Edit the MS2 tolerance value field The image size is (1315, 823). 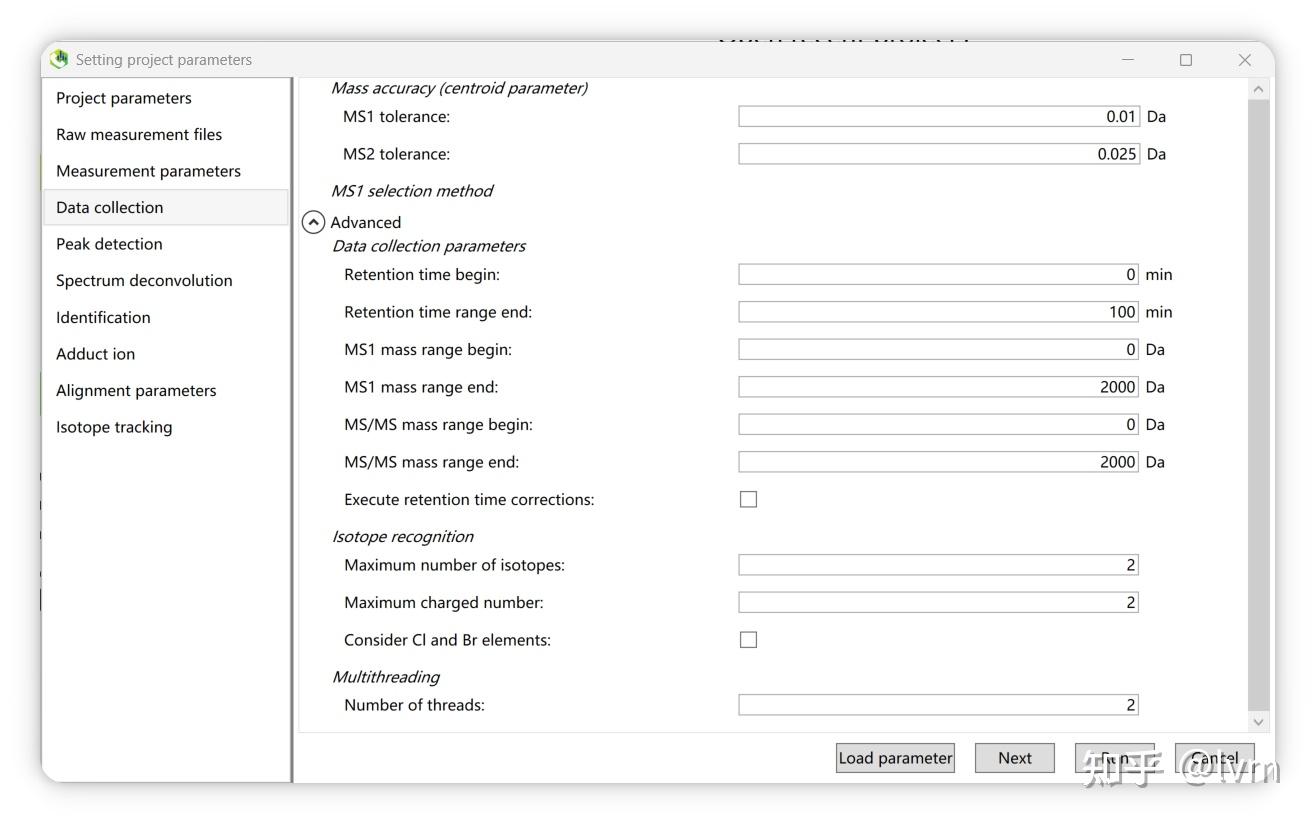click(x=938, y=154)
